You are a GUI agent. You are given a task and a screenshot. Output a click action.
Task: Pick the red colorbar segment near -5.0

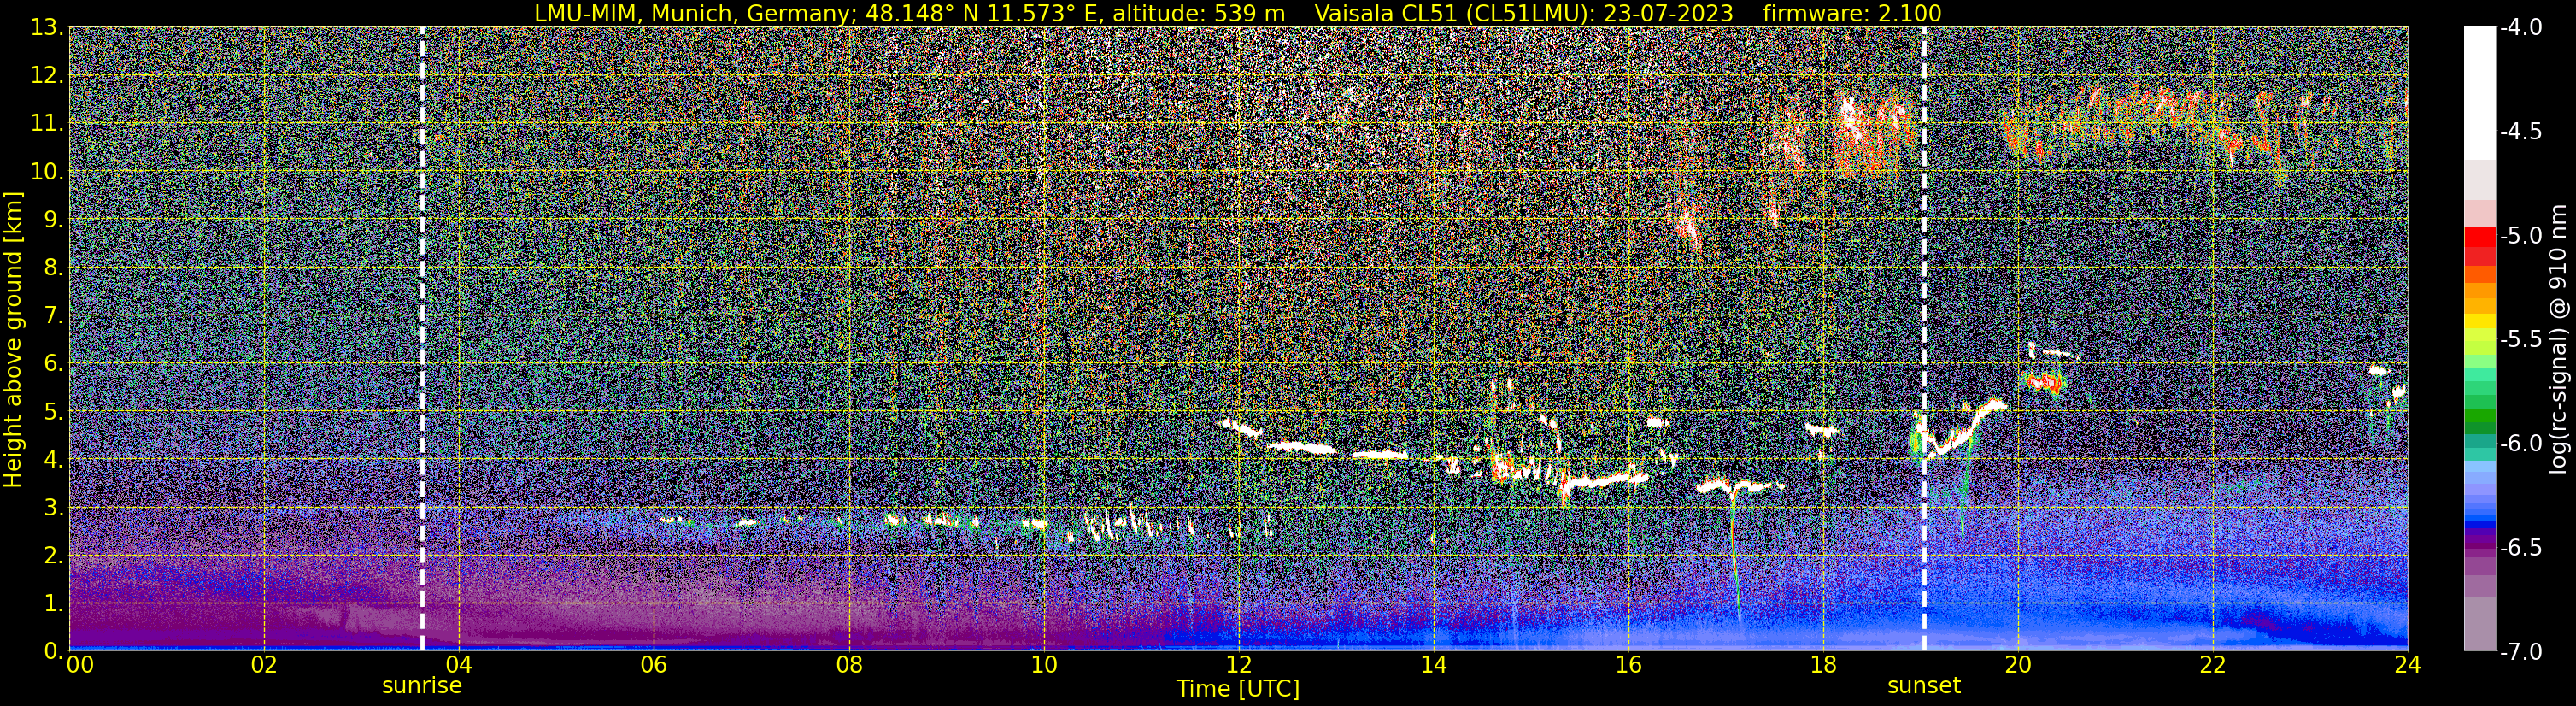pyautogui.click(x=2479, y=237)
